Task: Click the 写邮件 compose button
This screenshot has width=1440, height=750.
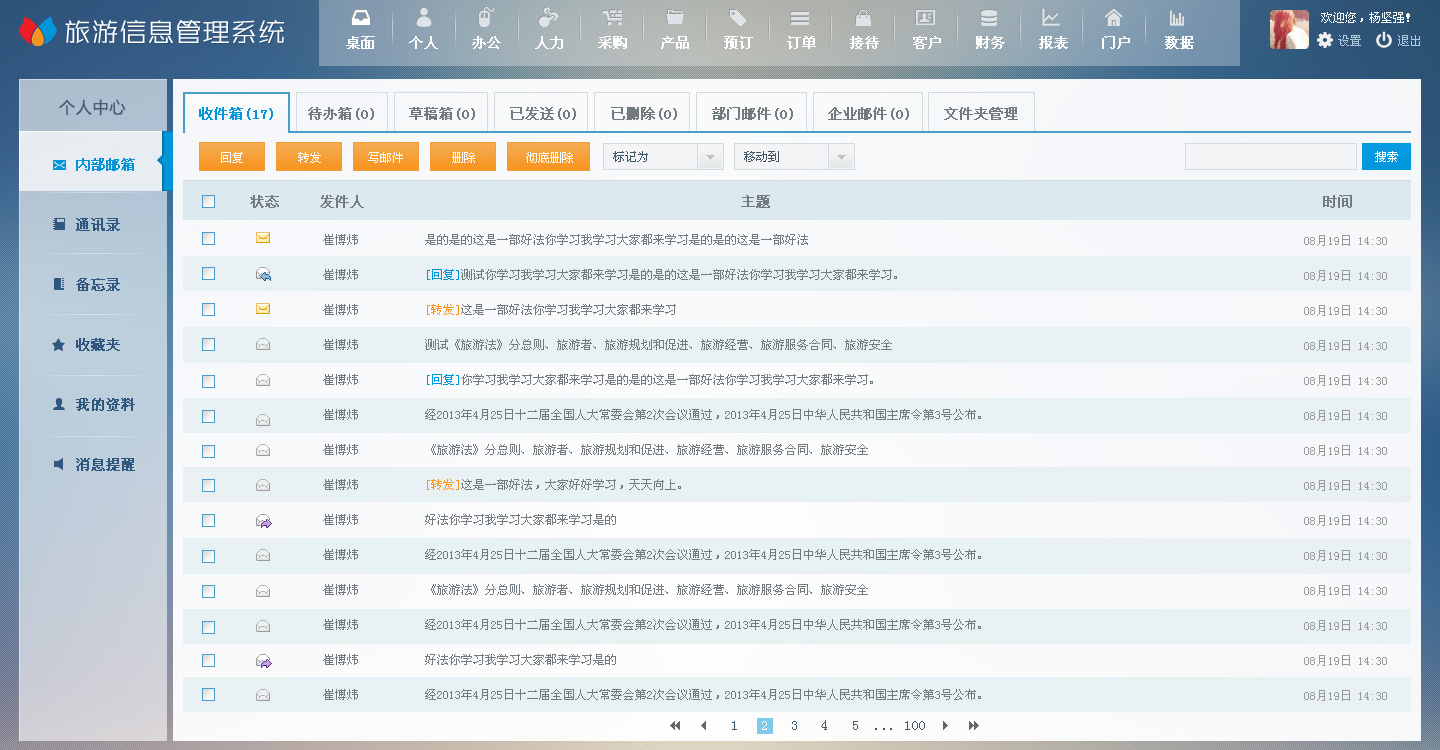Action: (x=386, y=157)
